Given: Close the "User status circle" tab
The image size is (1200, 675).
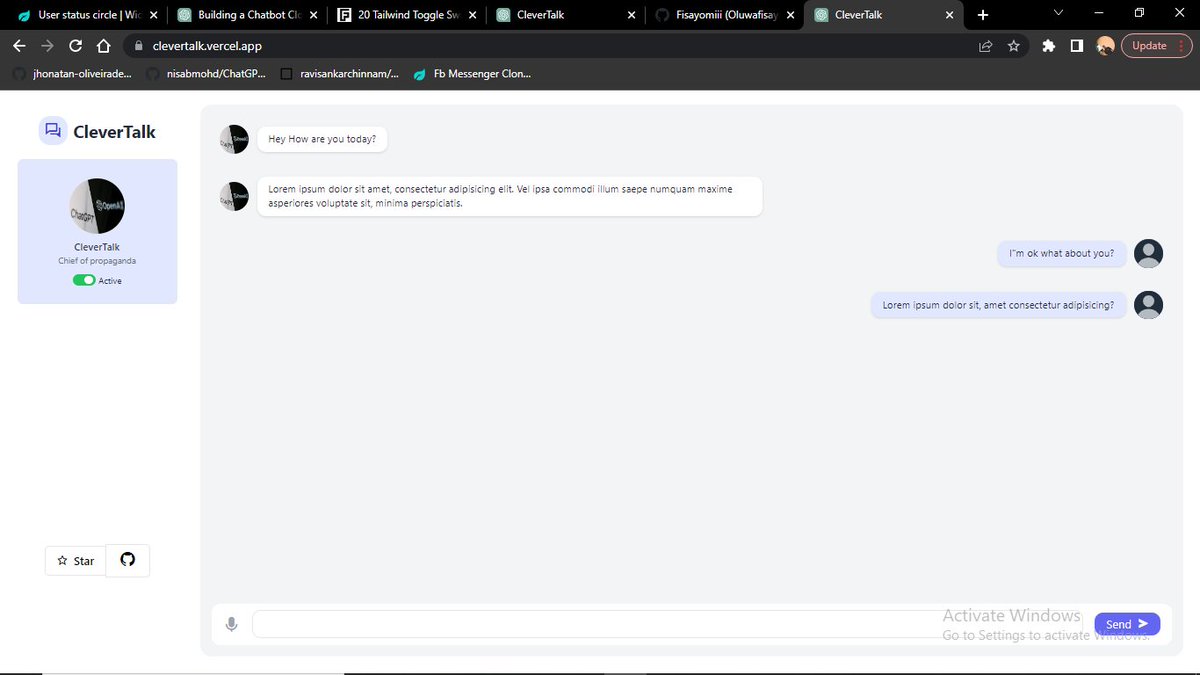Looking at the screenshot, I should (x=153, y=15).
